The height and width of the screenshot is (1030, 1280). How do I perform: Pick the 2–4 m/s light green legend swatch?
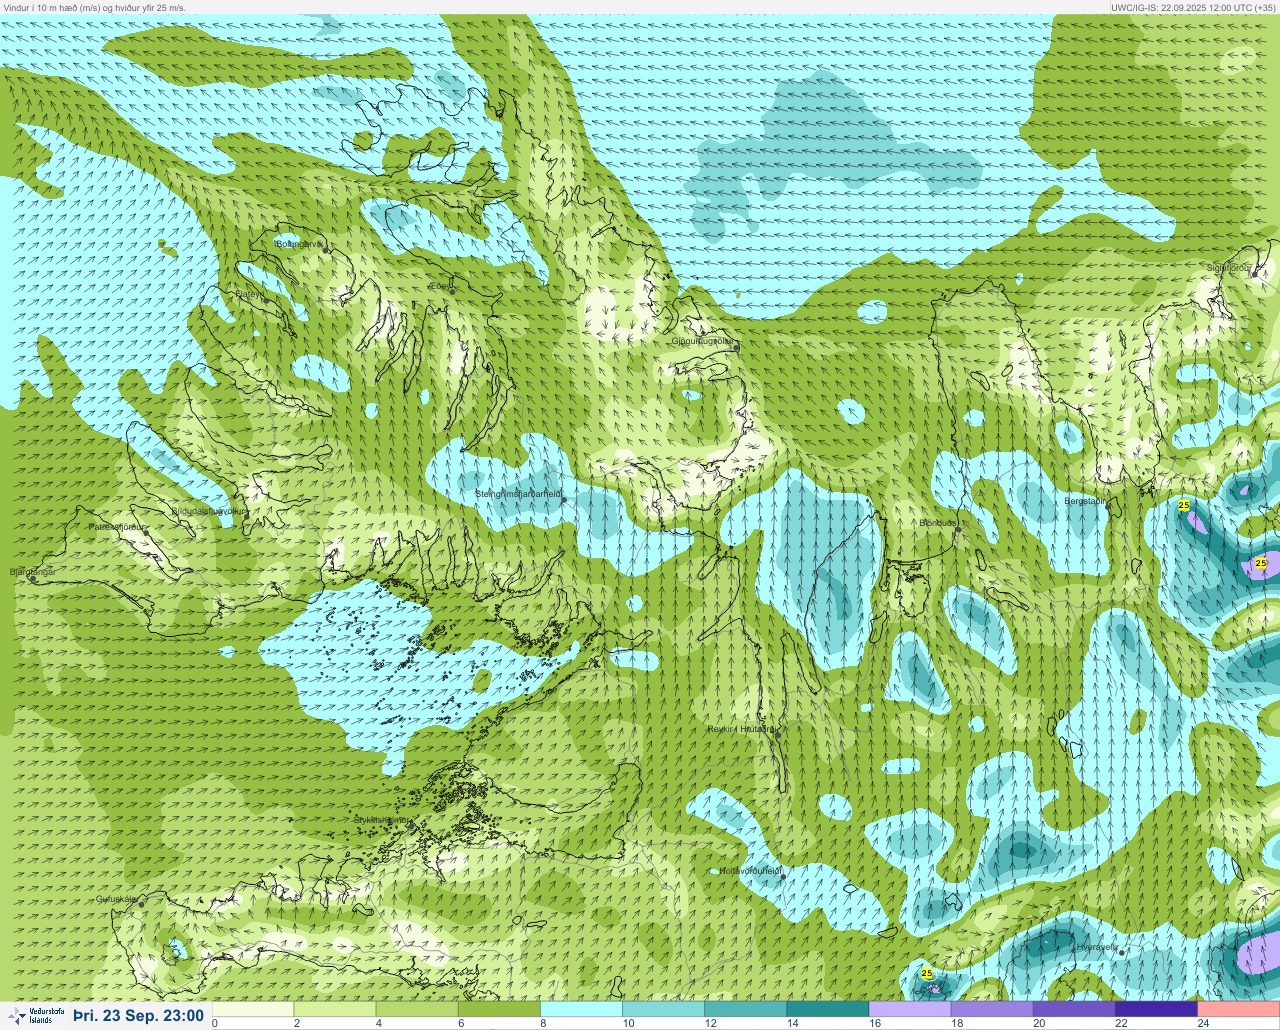tap(335, 1009)
